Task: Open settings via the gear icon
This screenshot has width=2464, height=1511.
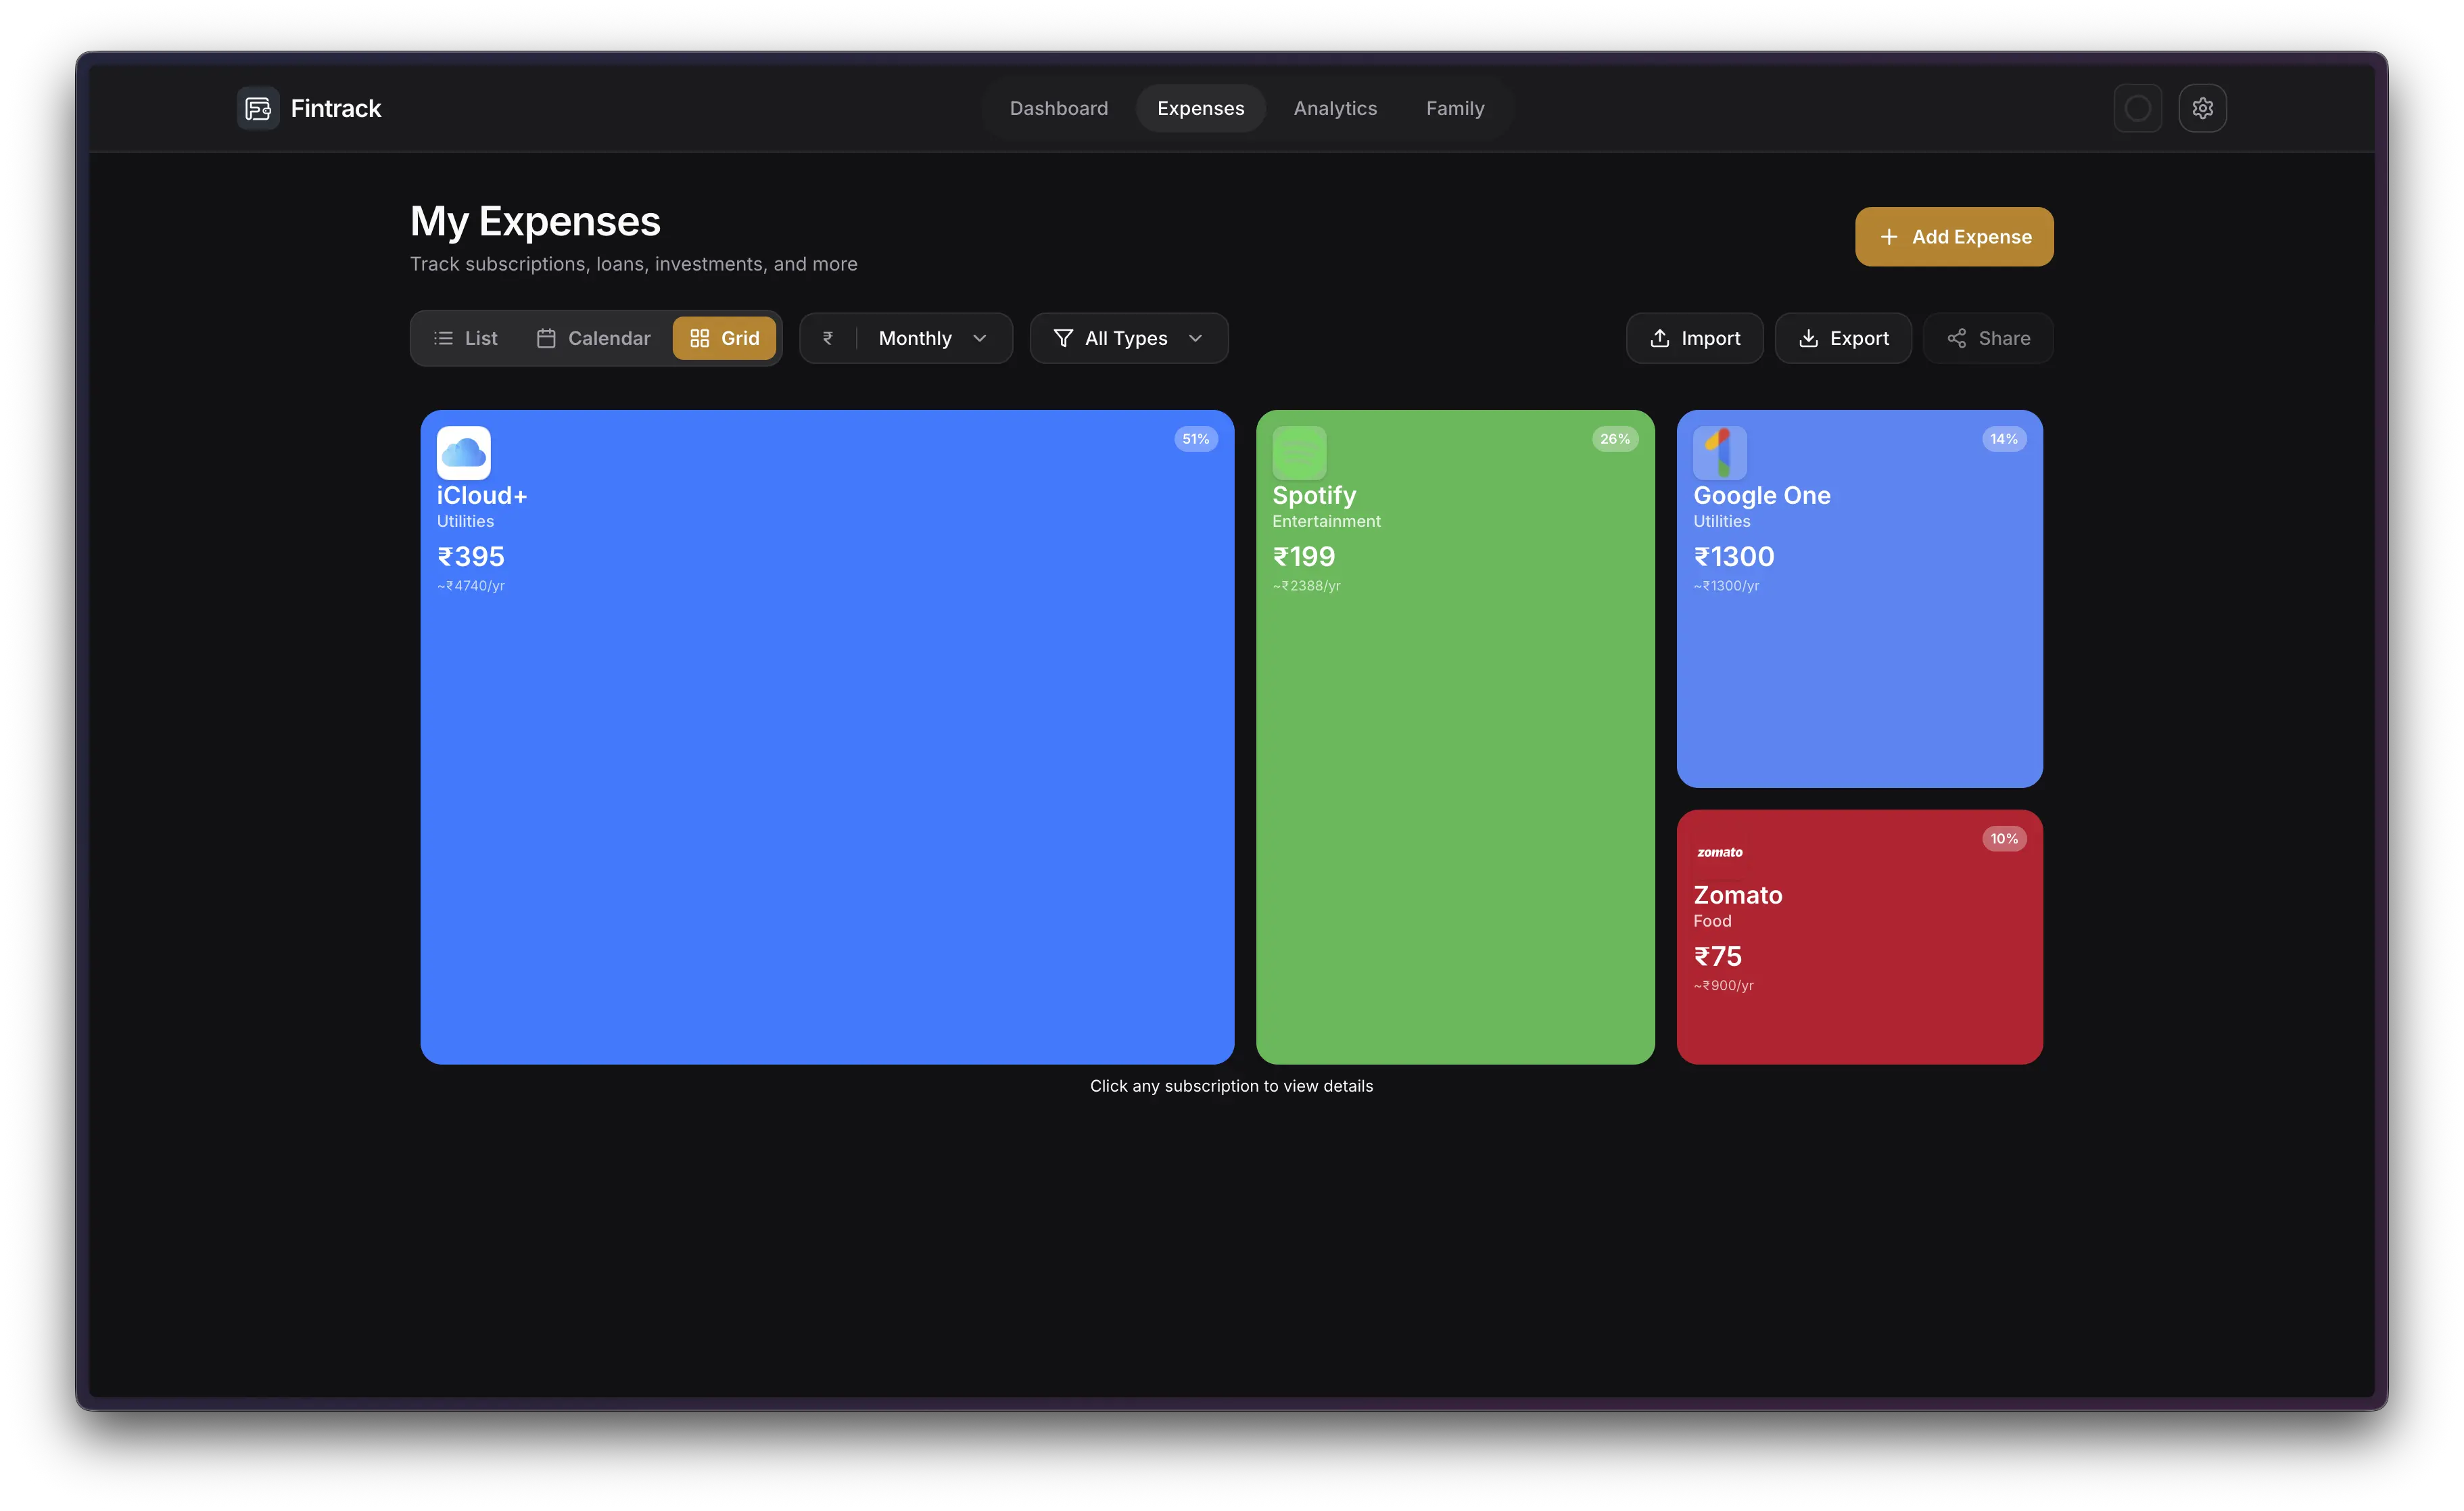Action: (x=2202, y=108)
